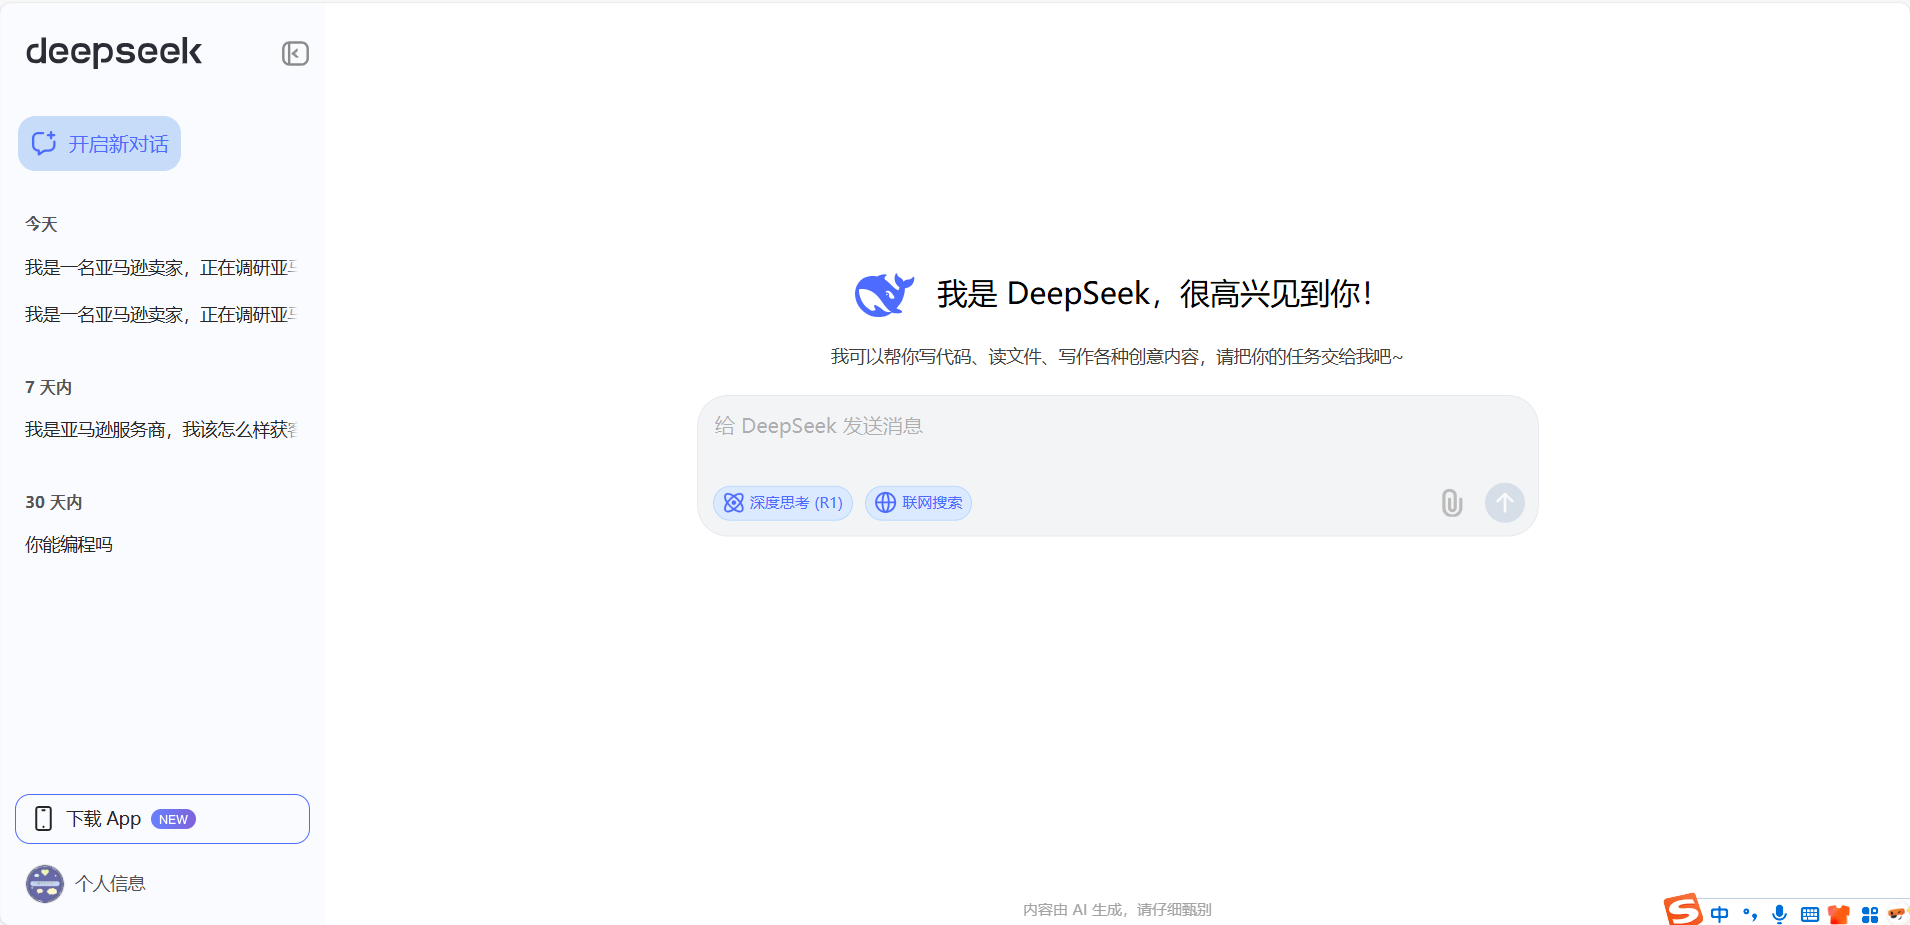The image size is (1910, 925).
Task: Click the 今天 section heading
Action: (42, 224)
